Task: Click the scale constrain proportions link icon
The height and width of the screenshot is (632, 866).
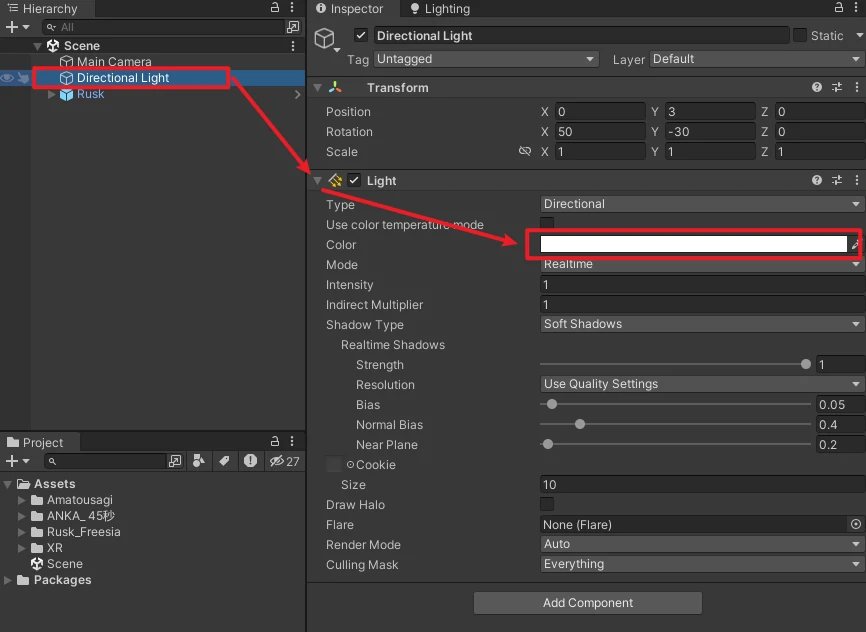Action: 525,152
